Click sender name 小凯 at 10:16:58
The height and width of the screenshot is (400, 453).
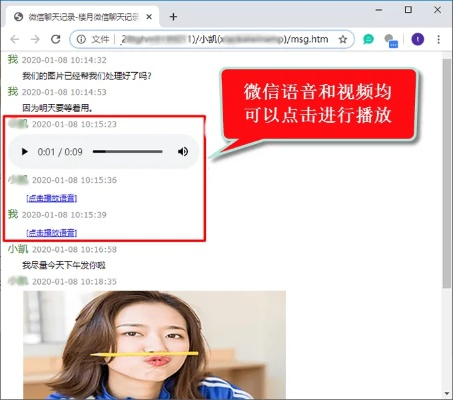tap(18, 249)
